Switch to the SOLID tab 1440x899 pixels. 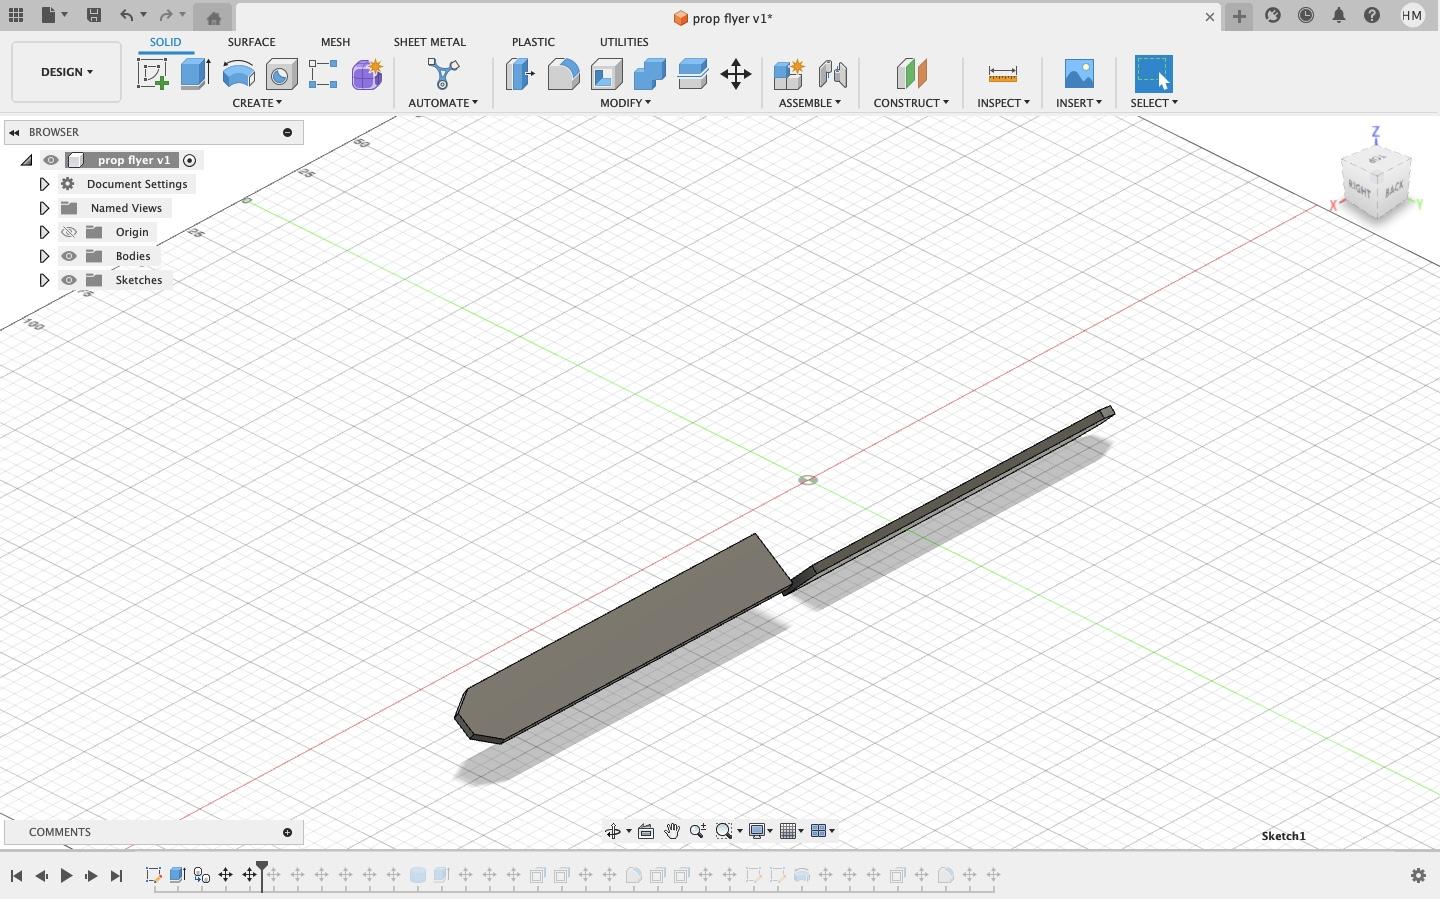click(x=165, y=42)
